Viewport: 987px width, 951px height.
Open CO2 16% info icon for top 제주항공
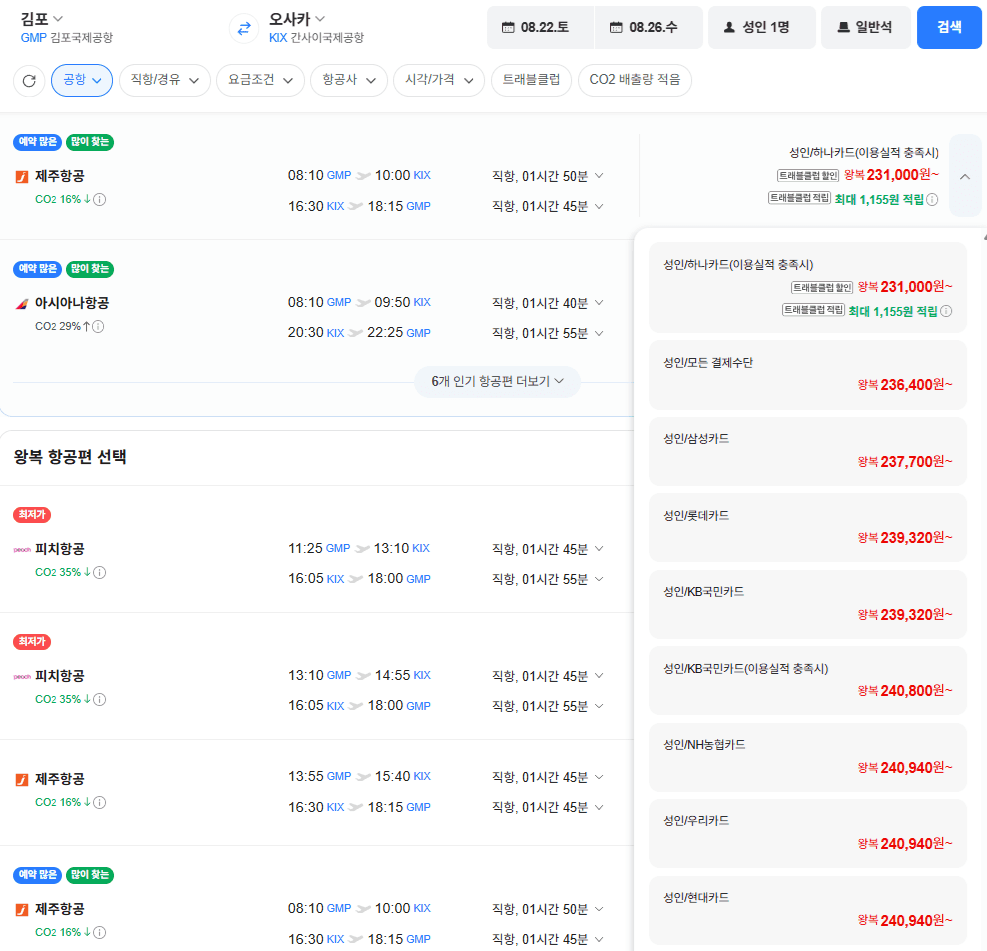[x=99, y=200]
